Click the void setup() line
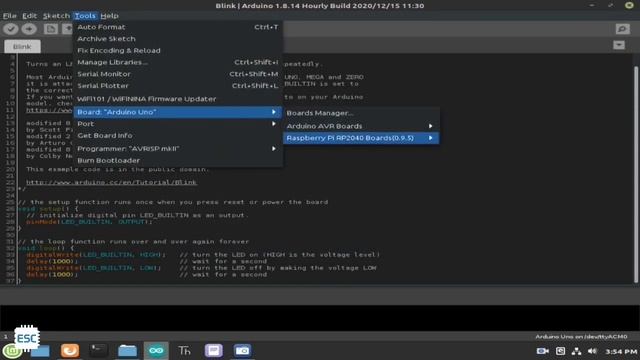The image size is (640, 360). pos(48,209)
